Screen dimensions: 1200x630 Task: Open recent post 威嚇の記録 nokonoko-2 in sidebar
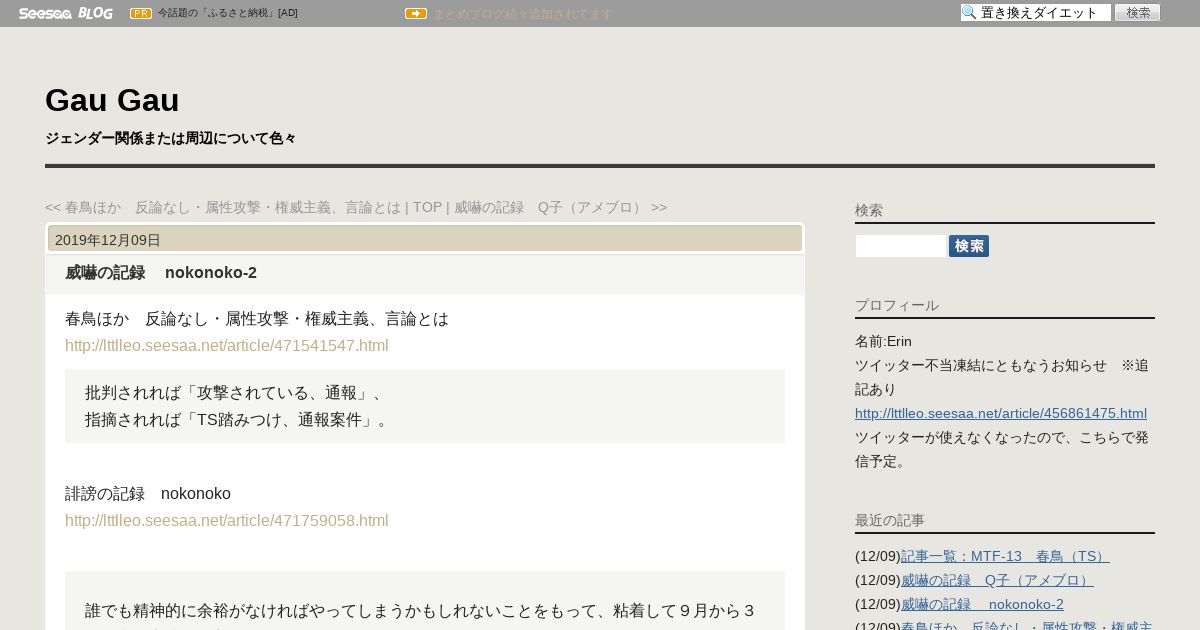[x=982, y=604]
